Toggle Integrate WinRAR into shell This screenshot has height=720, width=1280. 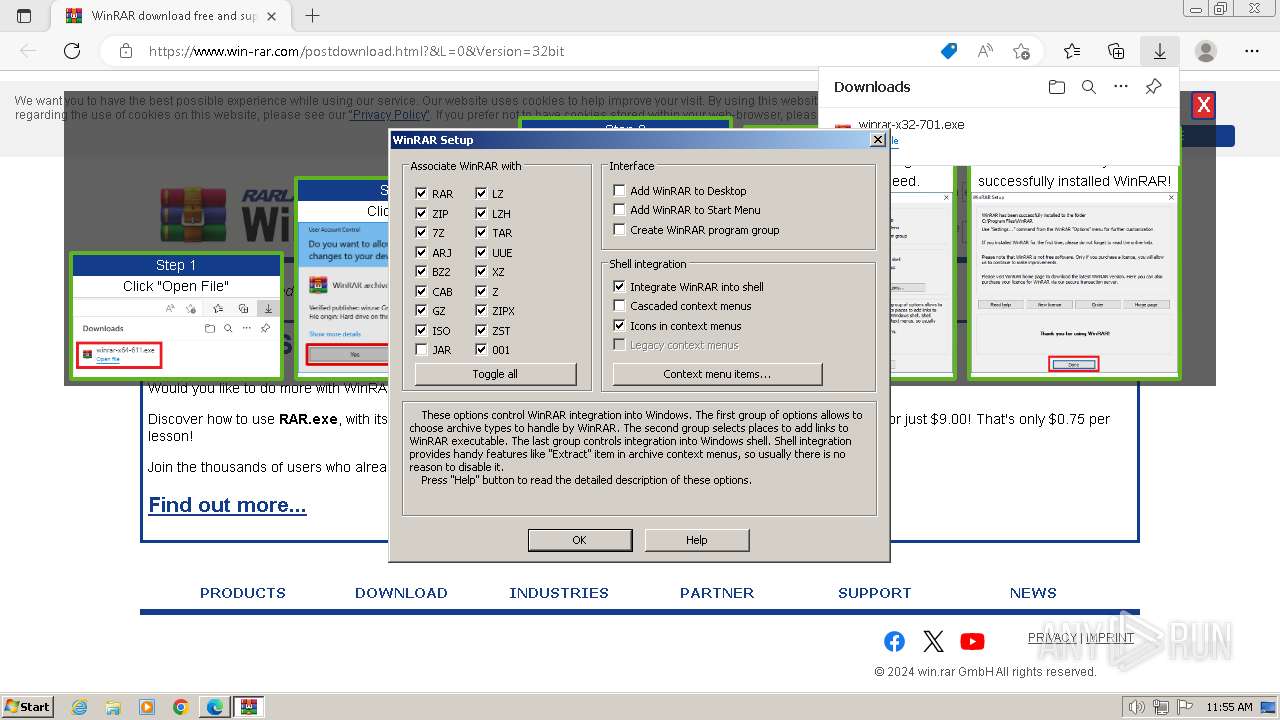click(x=619, y=287)
